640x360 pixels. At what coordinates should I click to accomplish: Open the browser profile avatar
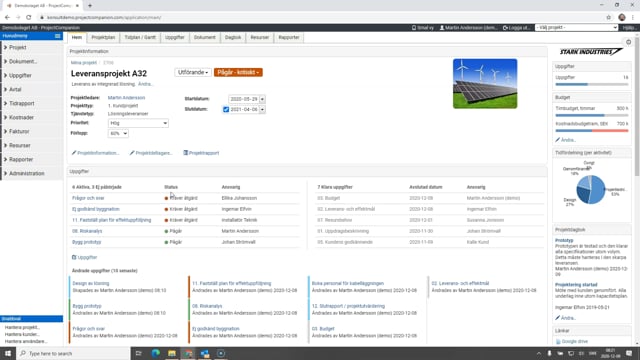coord(622,18)
